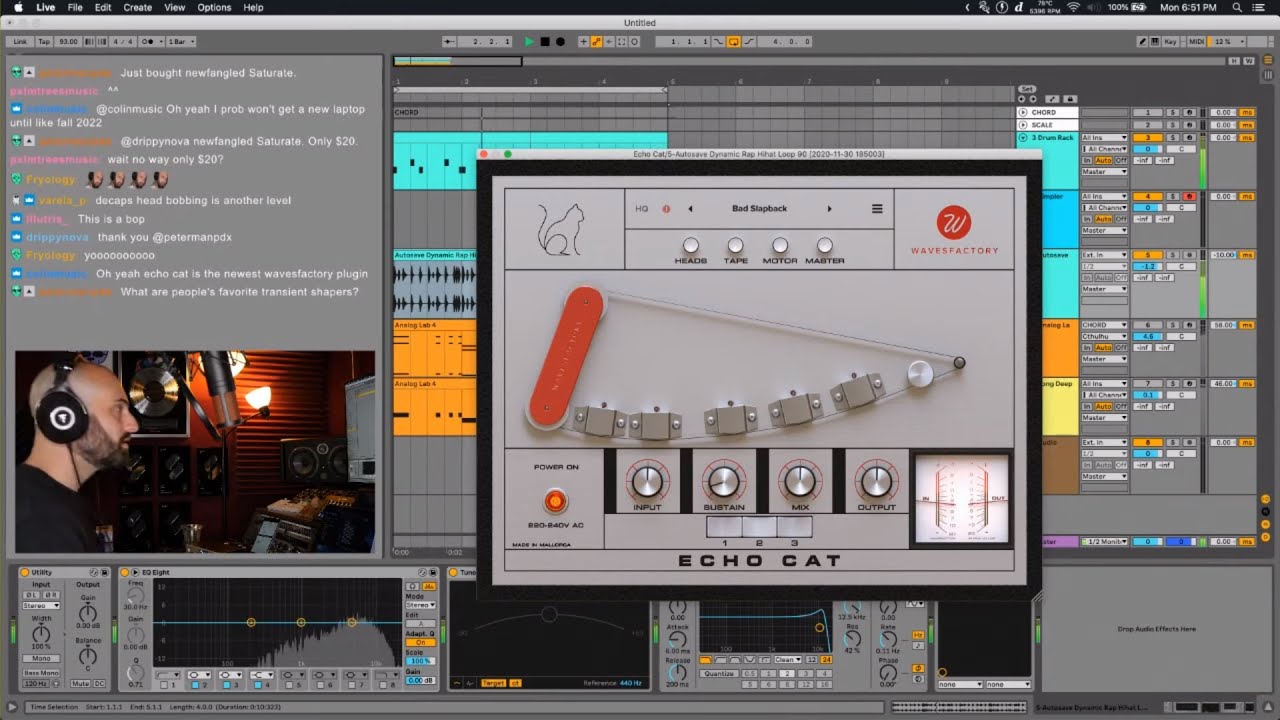Screen dimensions: 1280x720
Task: Click the Echo Cat cat logo
Action: (x=561, y=230)
